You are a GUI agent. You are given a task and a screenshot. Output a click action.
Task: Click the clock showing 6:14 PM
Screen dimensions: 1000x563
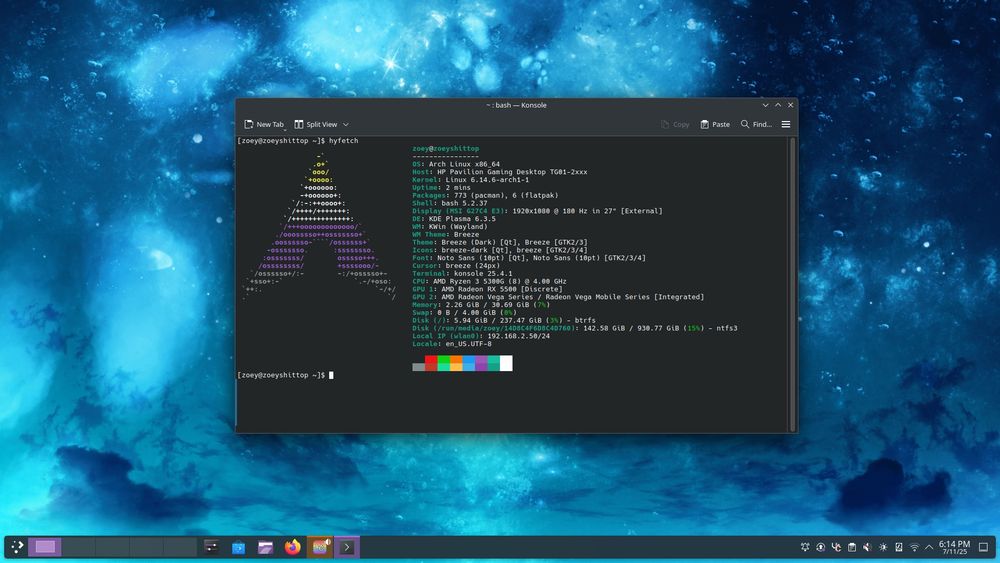pyautogui.click(x=954, y=547)
